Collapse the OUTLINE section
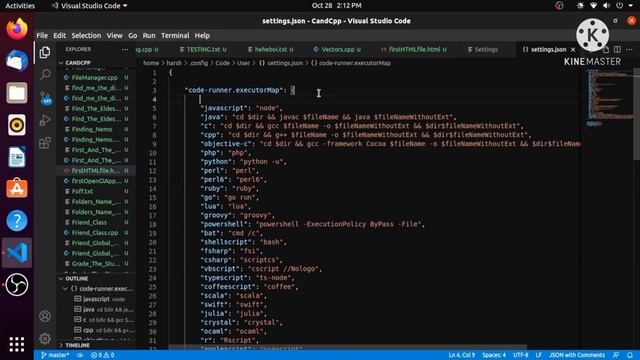This screenshot has height=360, width=640. click(77, 278)
